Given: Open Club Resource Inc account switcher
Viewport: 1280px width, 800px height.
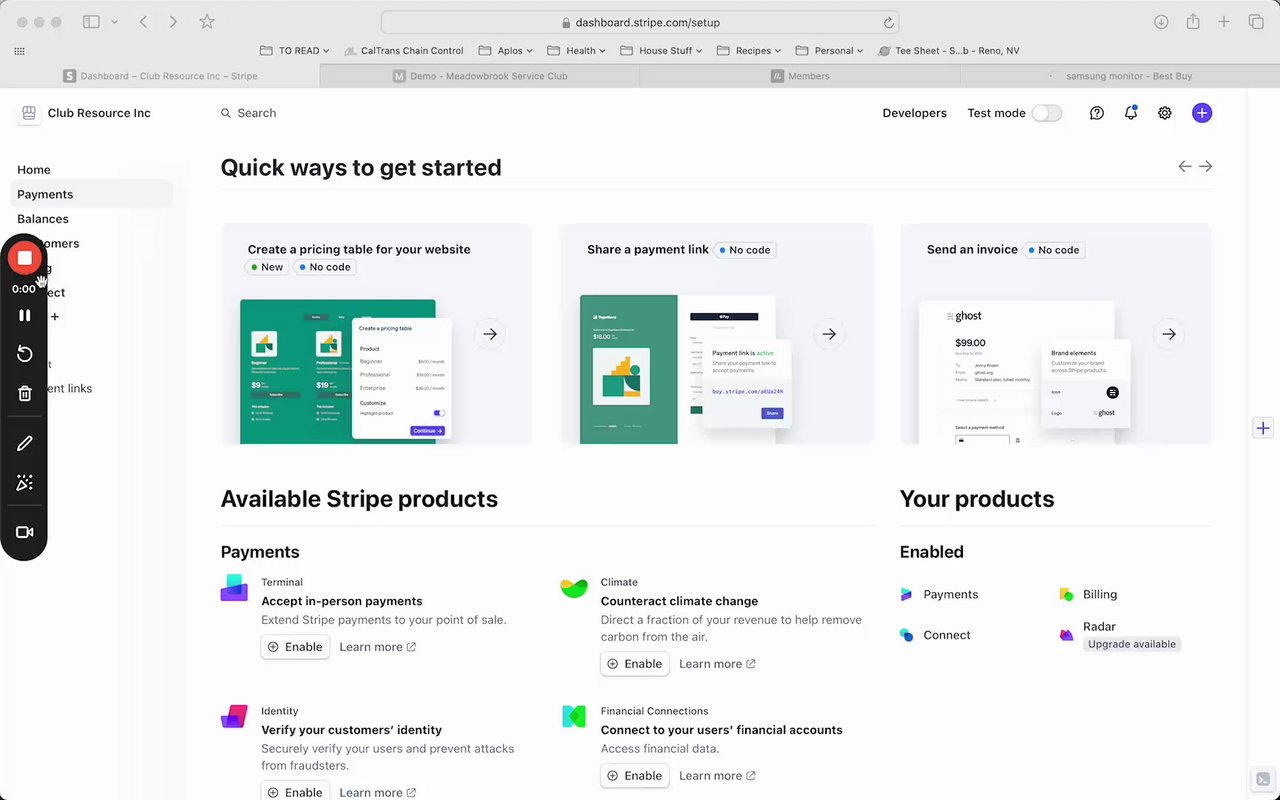Looking at the screenshot, I should (85, 113).
